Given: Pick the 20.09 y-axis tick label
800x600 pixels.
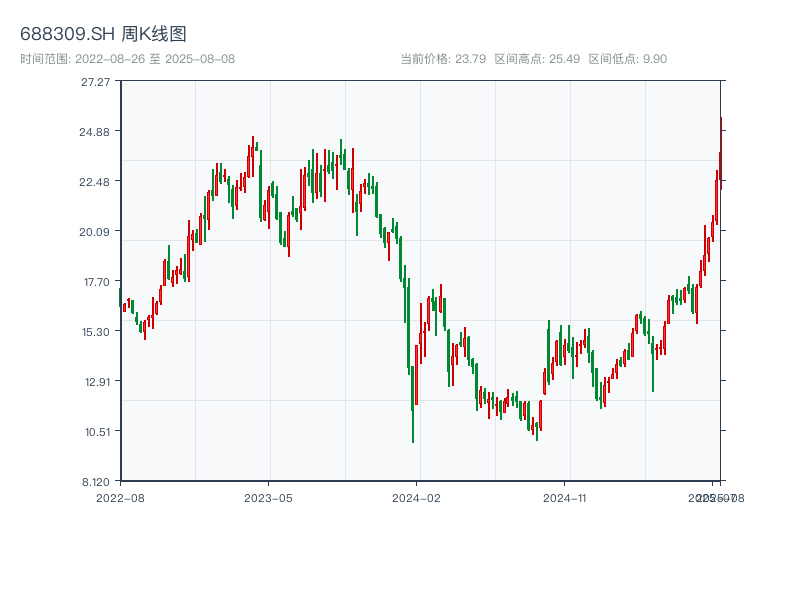Looking at the screenshot, I should coord(96,232).
